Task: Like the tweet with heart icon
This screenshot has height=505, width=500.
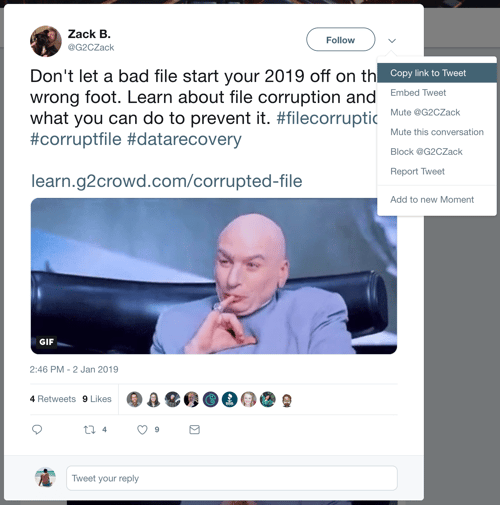Action: pyautogui.click(x=142, y=430)
